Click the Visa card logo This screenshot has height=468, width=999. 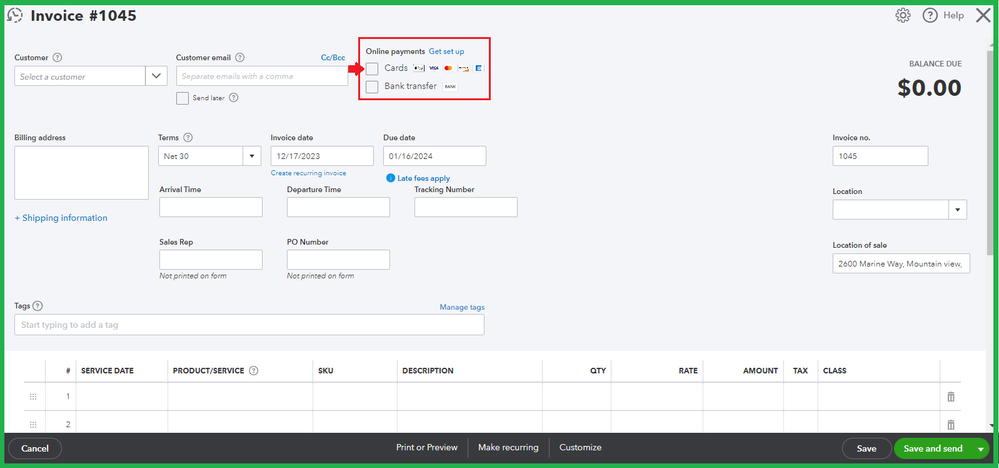tap(434, 67)
